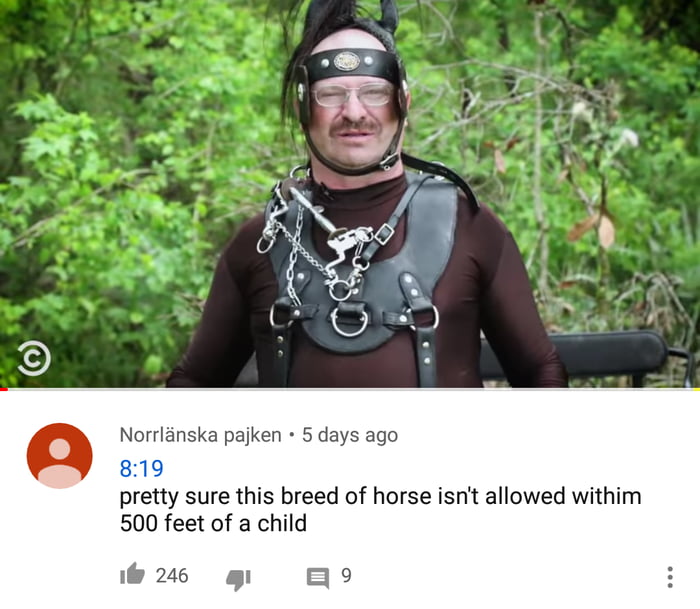Image resolution: width=700 pixels, height=609 pixels.
Task: Open the "5 days ago" comment permalink
Action: [350, 435]
